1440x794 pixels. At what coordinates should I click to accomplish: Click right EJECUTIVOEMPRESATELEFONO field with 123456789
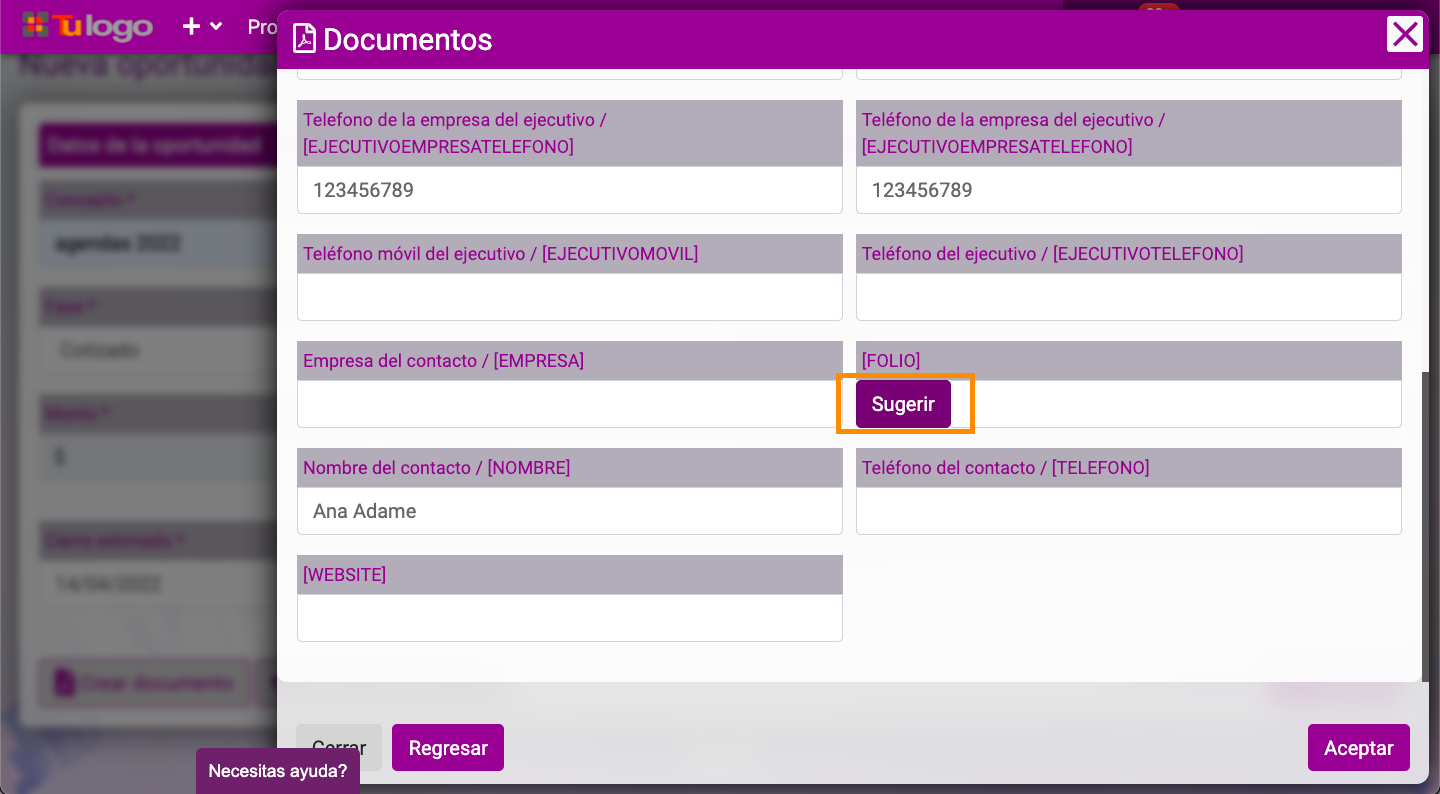pyautogui.click(x=1129, y=190)
